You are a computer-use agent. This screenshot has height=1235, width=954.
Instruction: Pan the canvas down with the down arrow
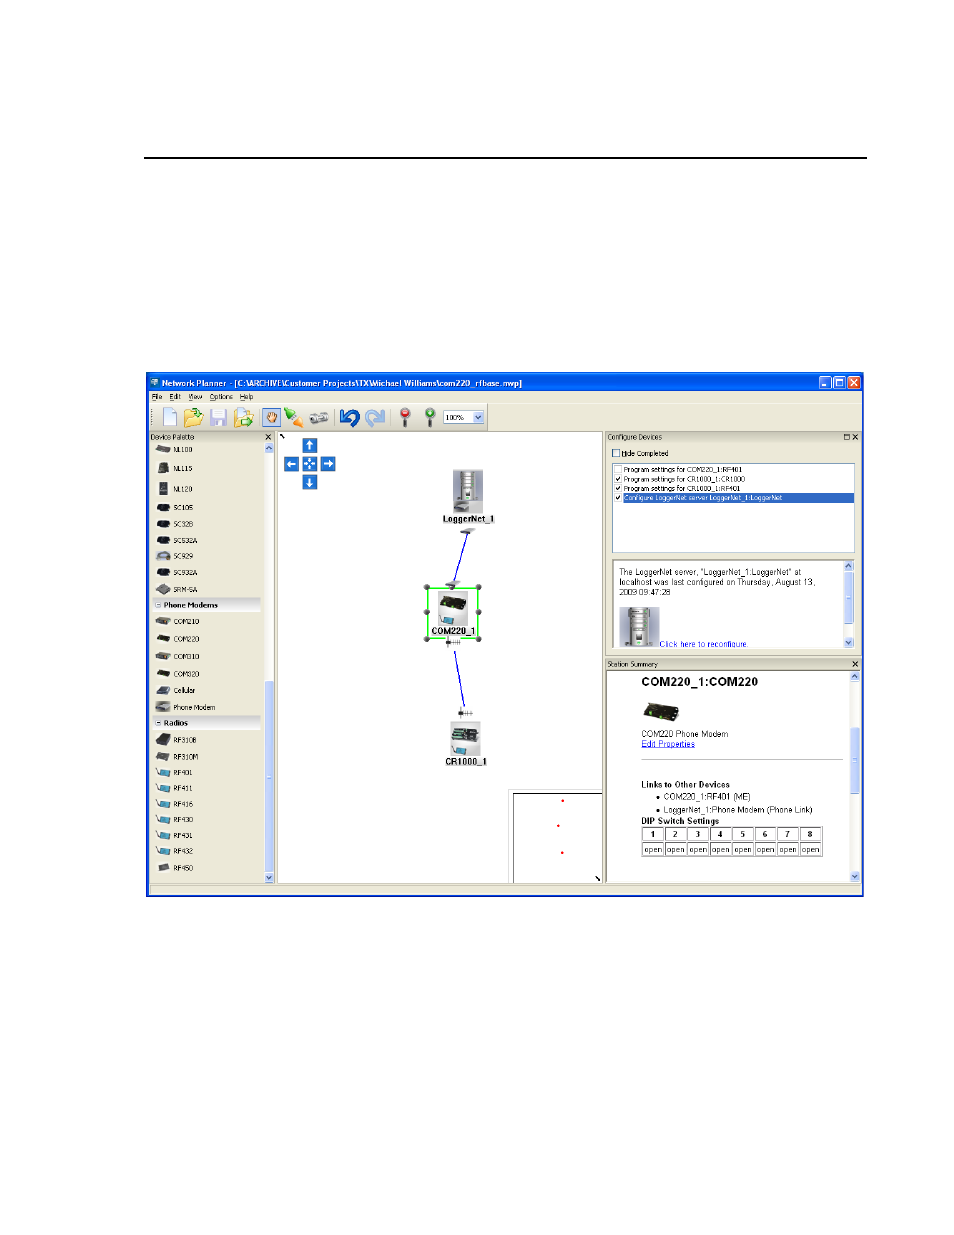click(x=310, y=482)
